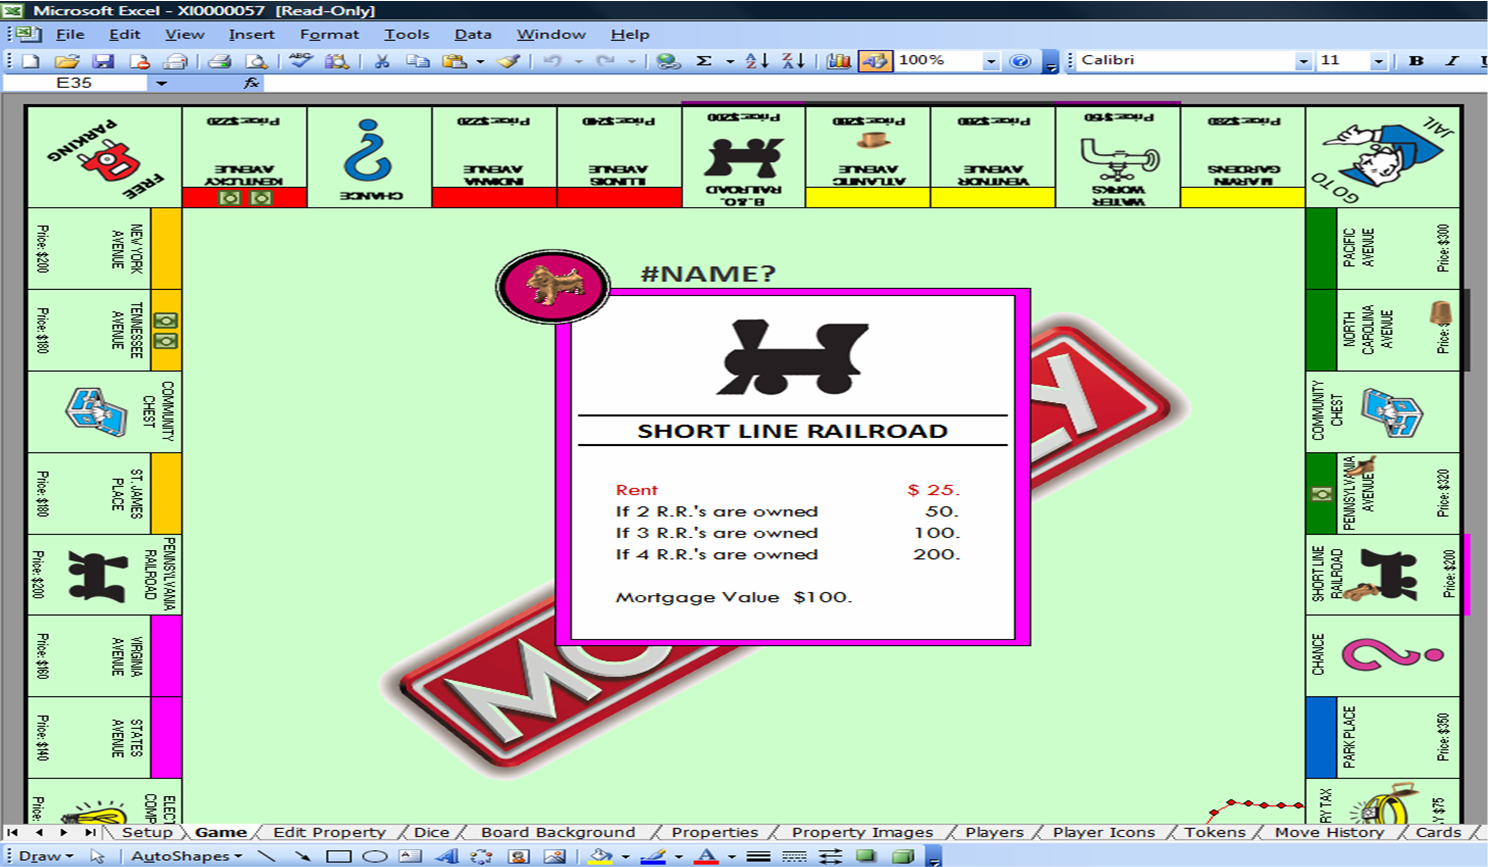
Task: Click the Name Box showing E35
Action: click(x=75, y=83)
